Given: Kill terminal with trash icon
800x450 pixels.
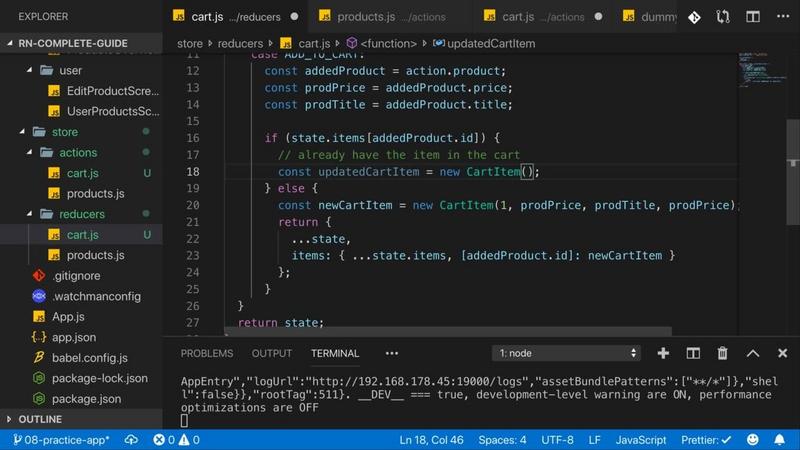Looking at the screenshot, I should [x=722, y=353].
